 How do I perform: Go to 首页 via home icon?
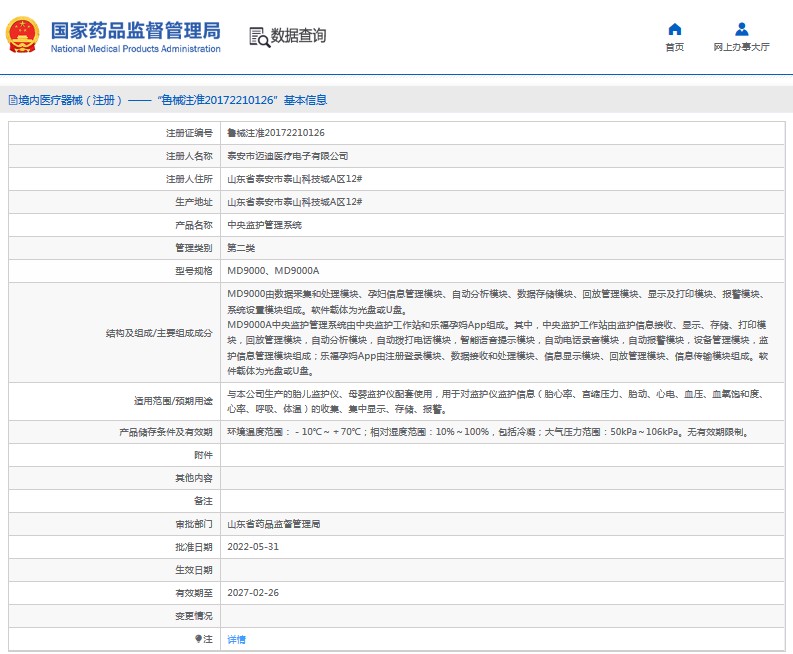(675, 29)
